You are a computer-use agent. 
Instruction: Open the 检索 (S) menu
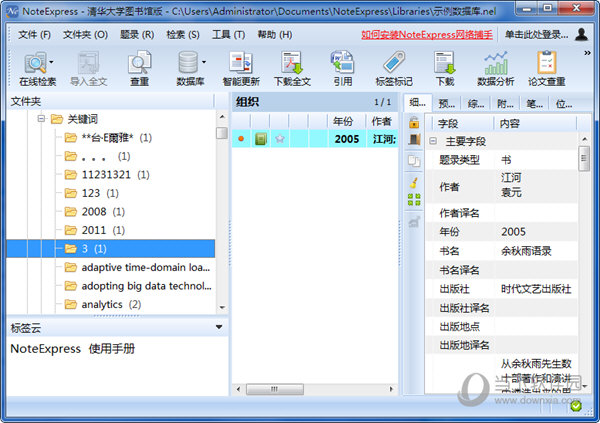(183, 35)
